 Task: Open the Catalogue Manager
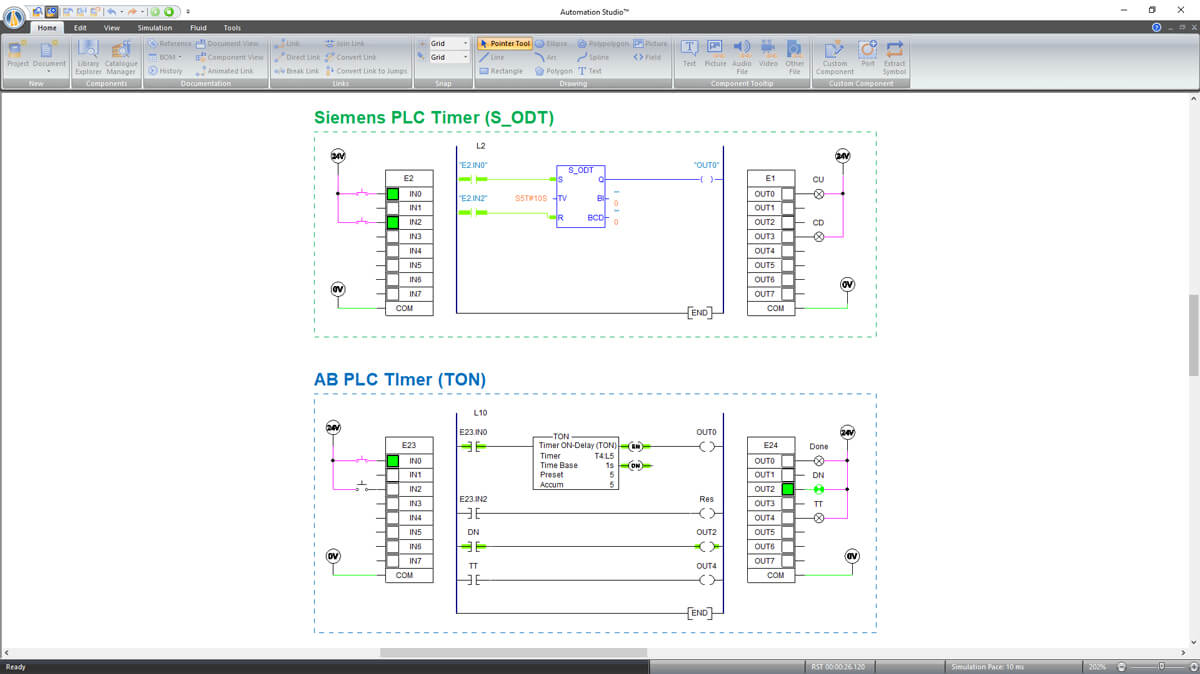coord(121,57)
